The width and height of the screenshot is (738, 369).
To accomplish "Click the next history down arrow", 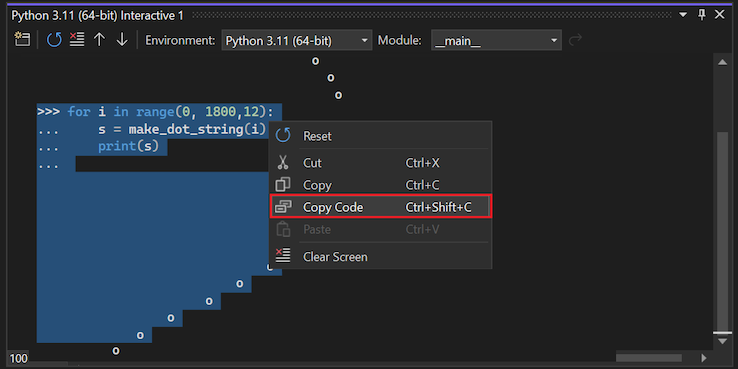I will coord(122,40).
